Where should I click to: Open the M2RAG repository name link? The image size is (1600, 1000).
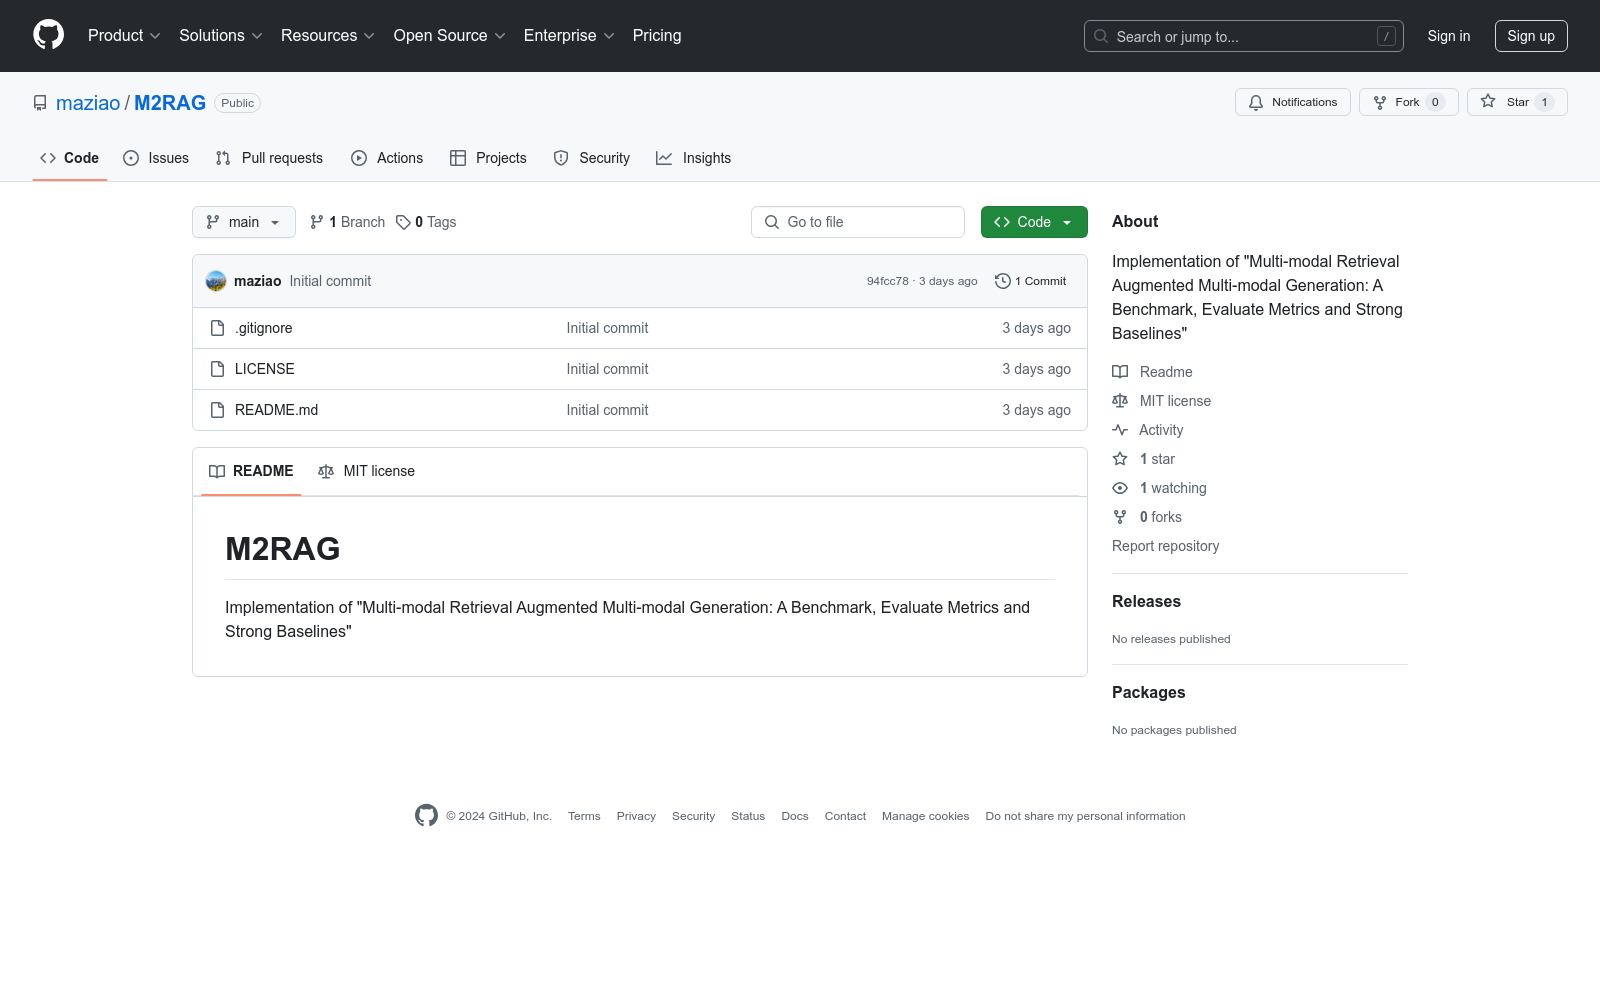tap(170, 103)
